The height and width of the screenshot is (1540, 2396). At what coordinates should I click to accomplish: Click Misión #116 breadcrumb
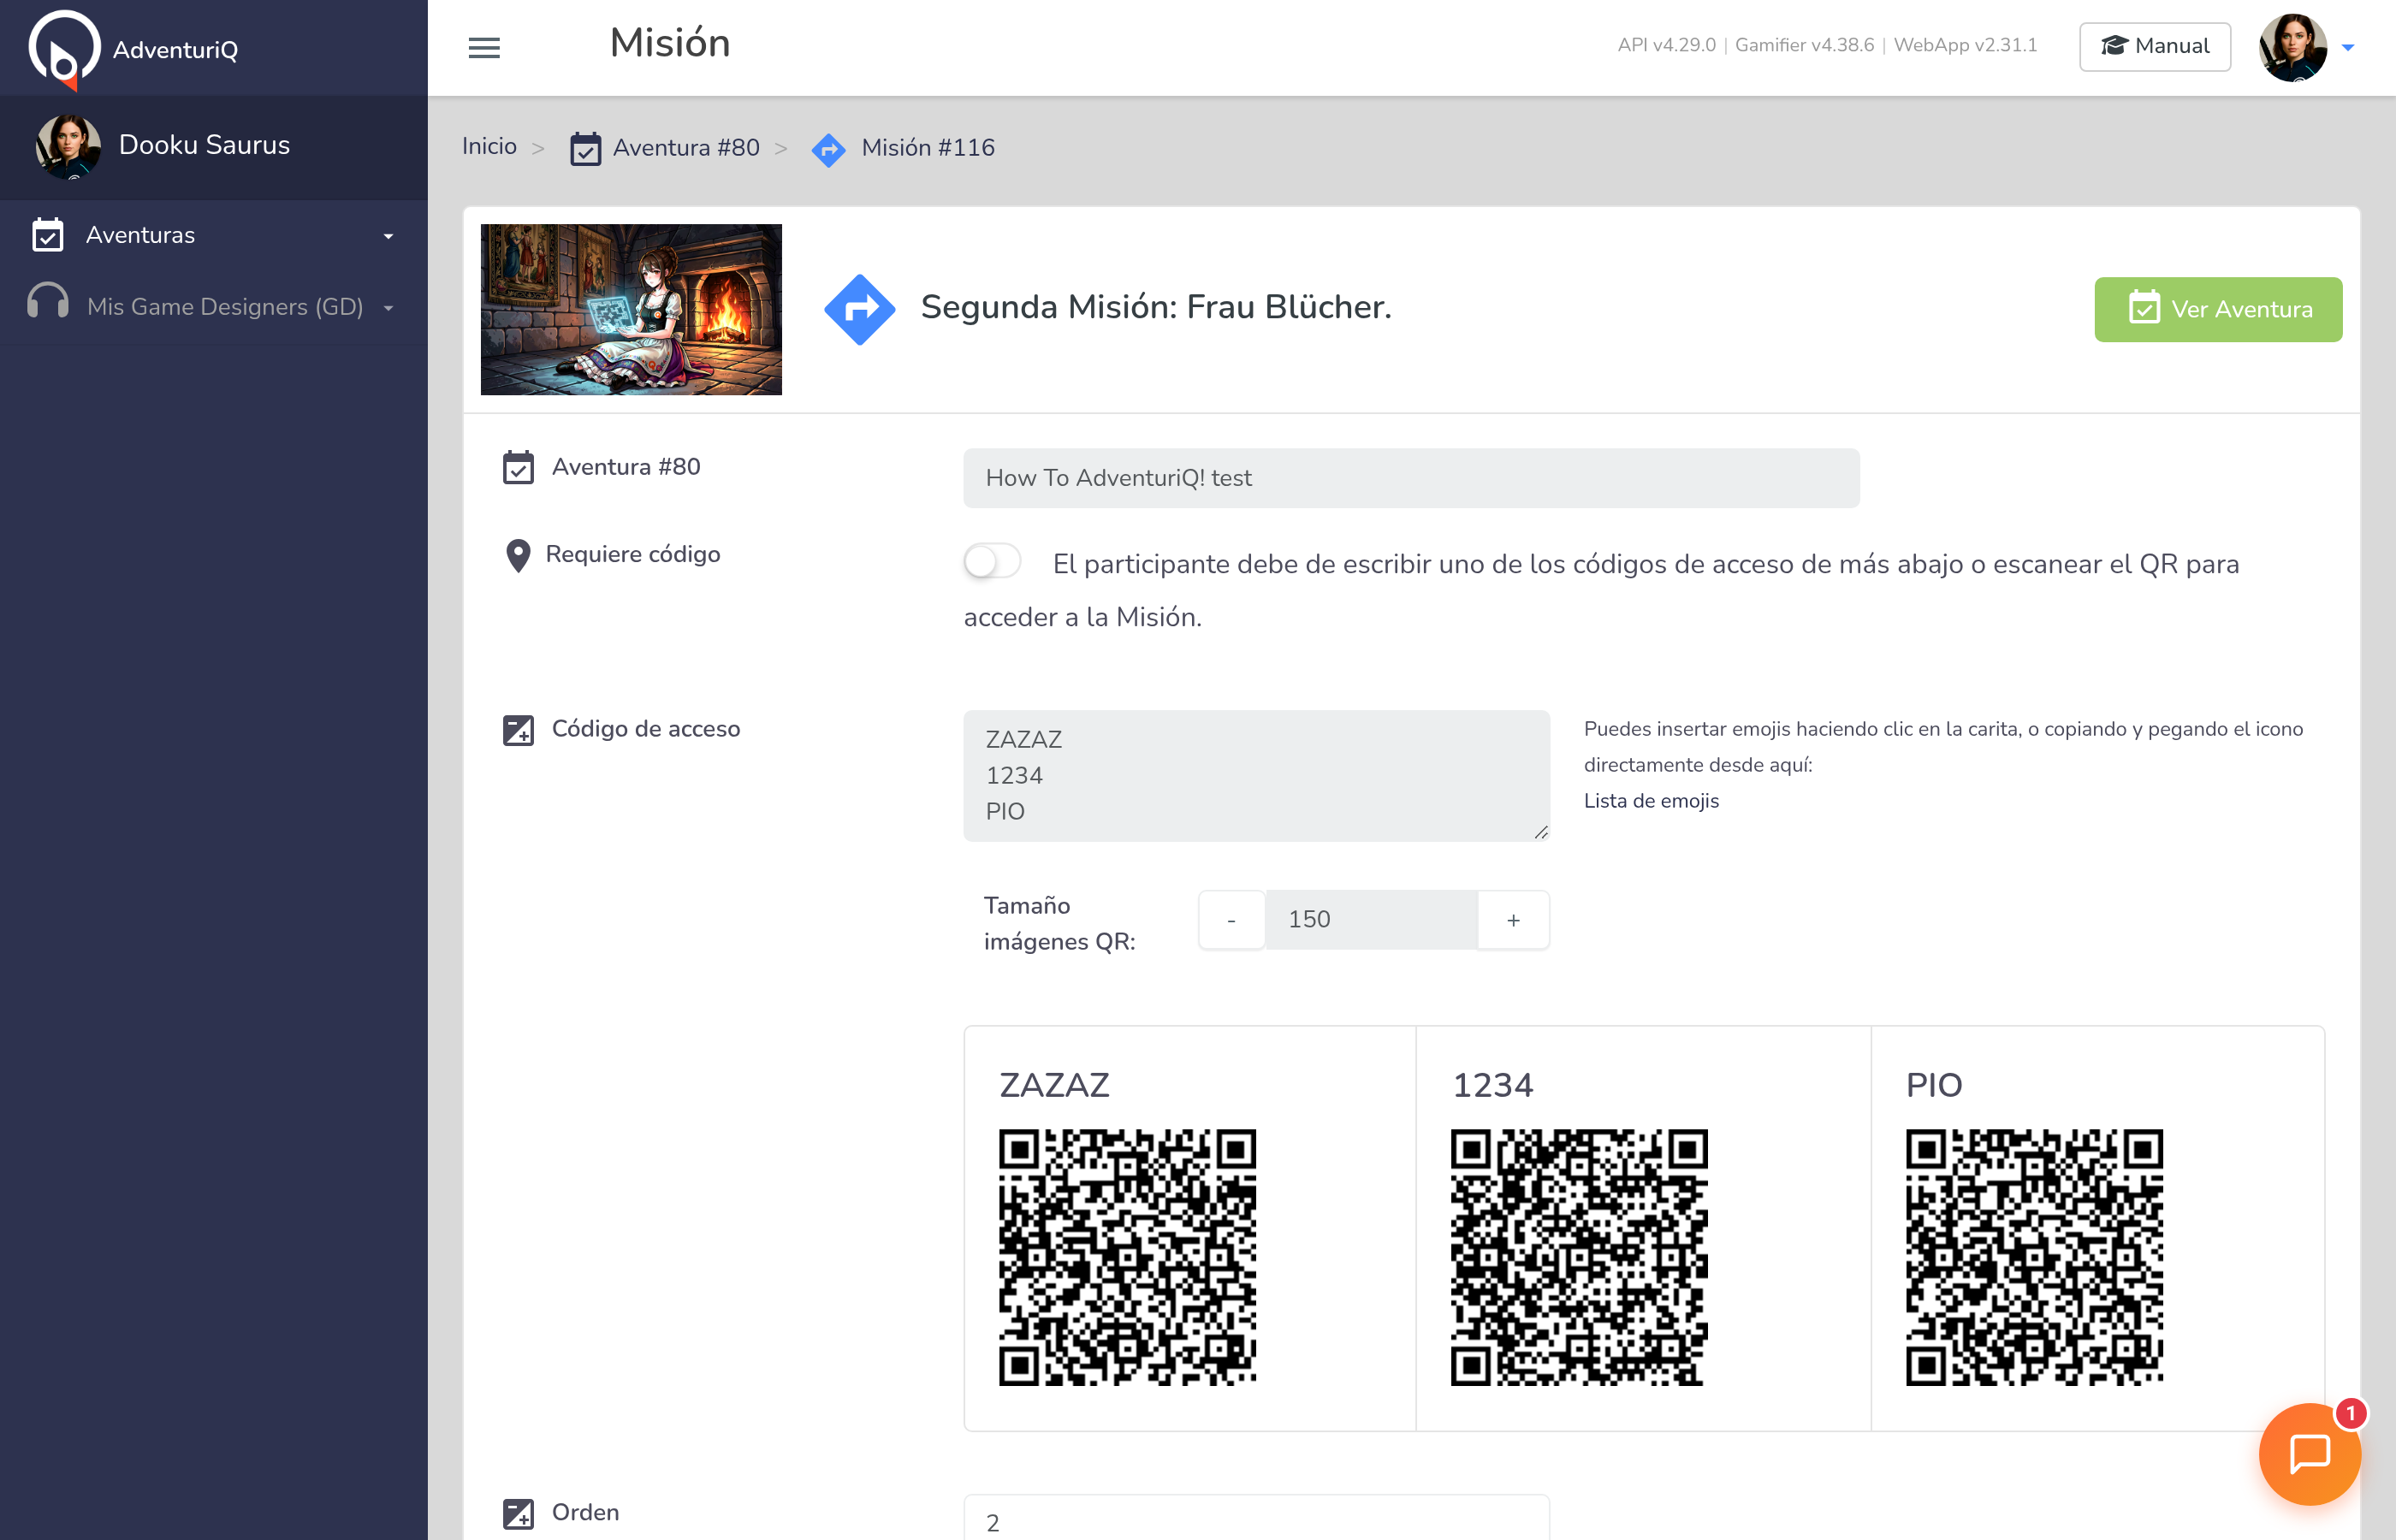coord(928,148)
